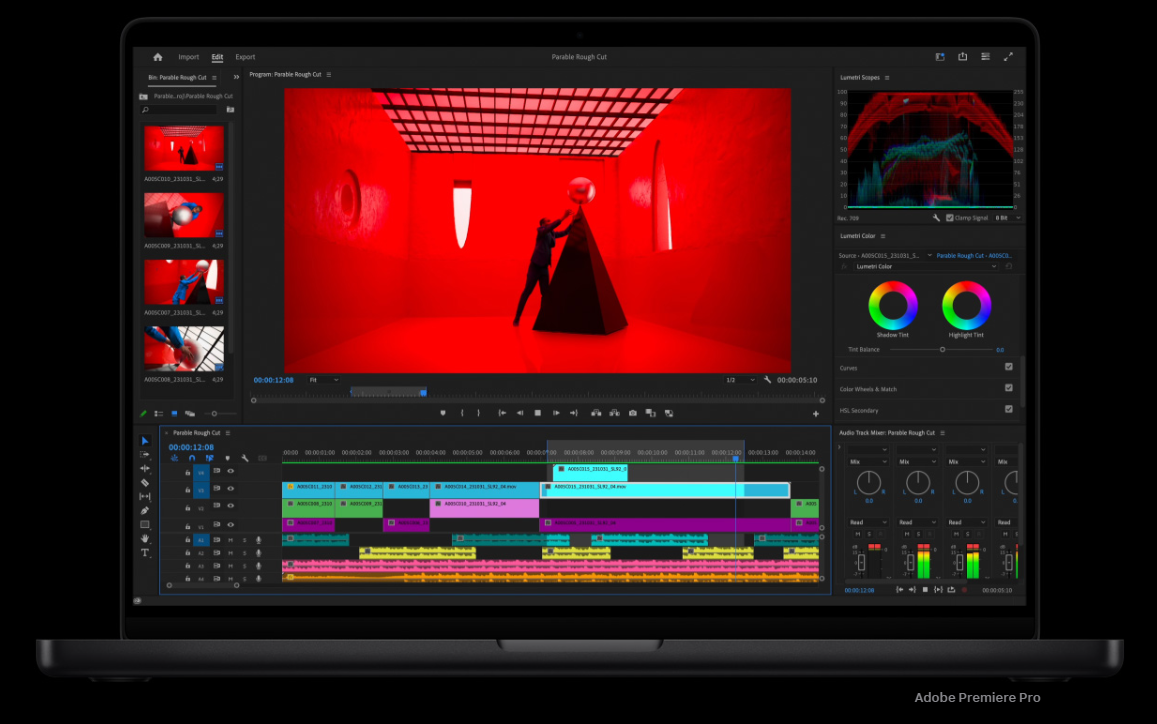Open program monitor settings wrench
This screenshot has height=724, width=1157.
767,380
